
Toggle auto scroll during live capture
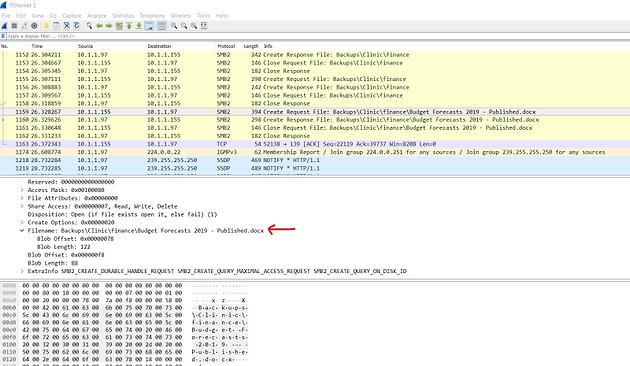point(149,26)
